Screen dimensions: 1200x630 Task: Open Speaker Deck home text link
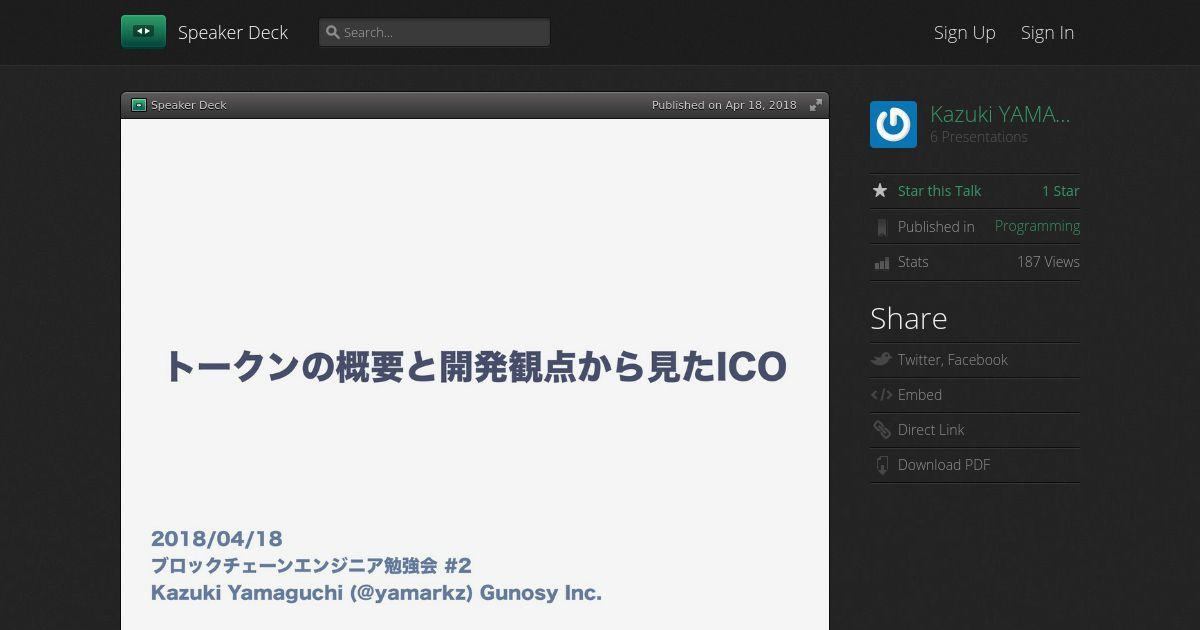click(x=233, y=32)
